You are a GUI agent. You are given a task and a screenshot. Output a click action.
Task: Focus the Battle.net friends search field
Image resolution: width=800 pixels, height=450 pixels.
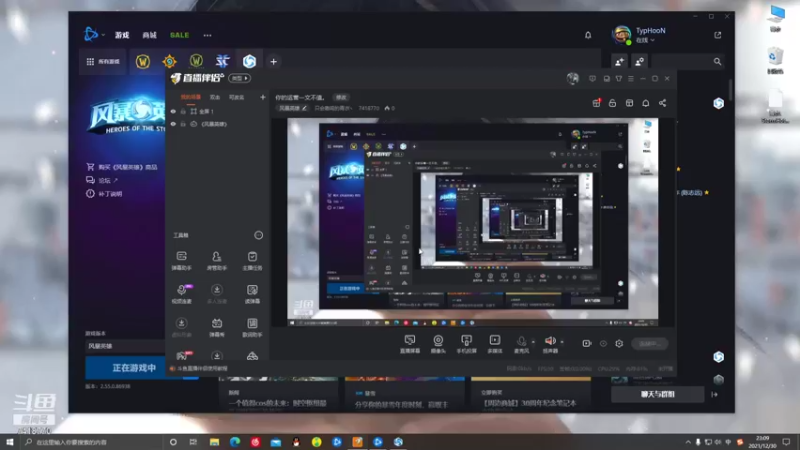tap(689, 62)
